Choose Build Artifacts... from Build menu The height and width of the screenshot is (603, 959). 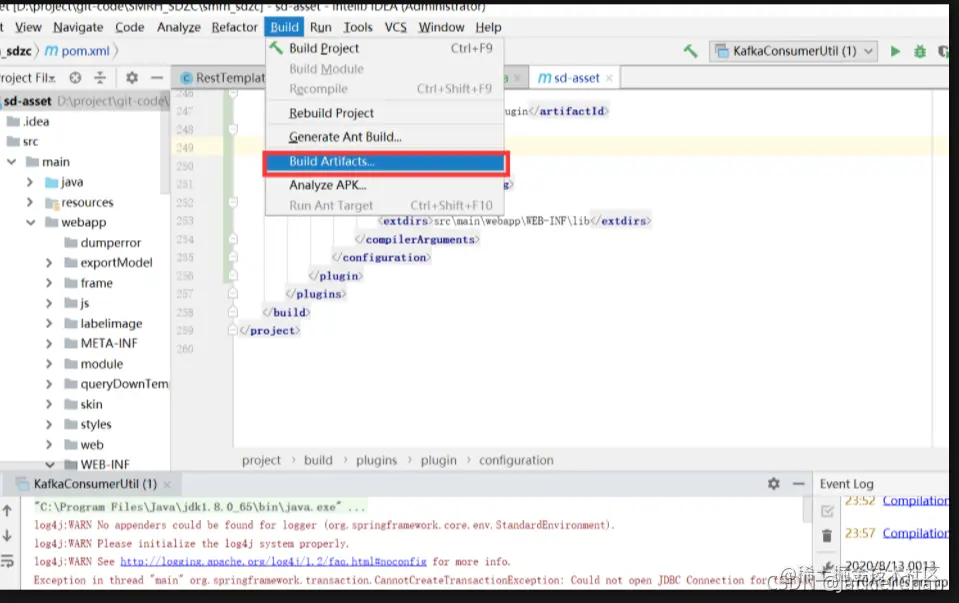[385, 162]
